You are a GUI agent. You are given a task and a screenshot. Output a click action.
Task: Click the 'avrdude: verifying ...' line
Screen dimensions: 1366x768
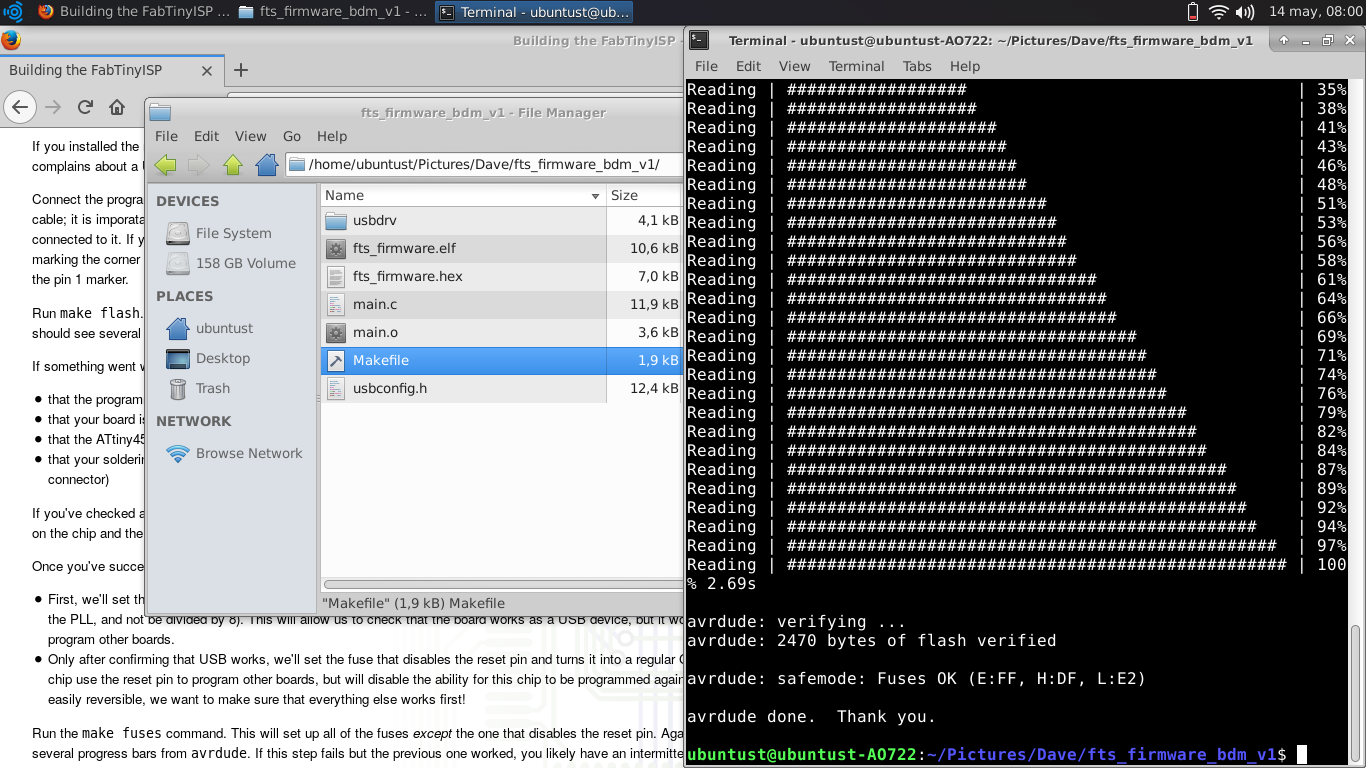(796, 621)
